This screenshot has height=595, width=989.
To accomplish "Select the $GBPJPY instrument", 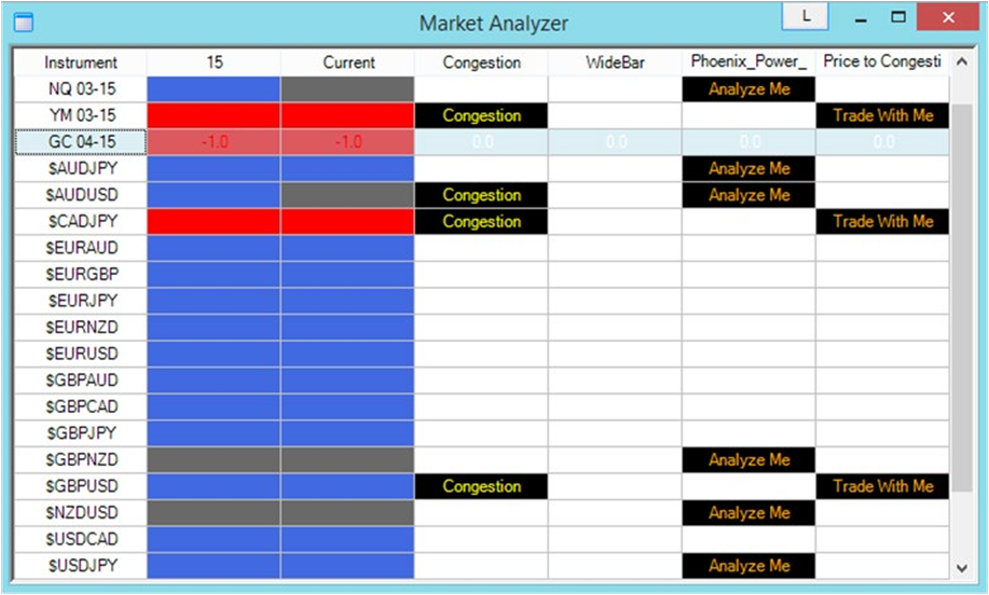I will coord(81,433).
